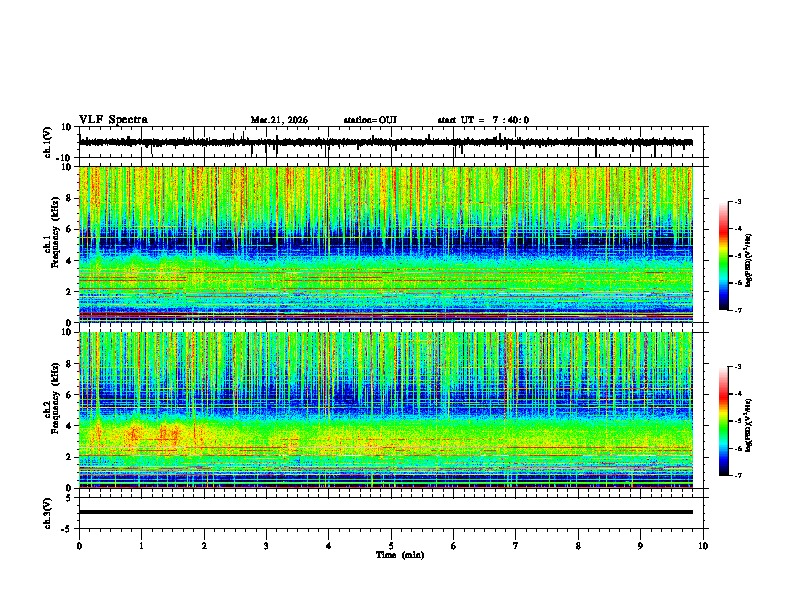Viewport: 792px width, 612px height.
Task: Click time axis tick label "3"
Action: coord(266,546)
